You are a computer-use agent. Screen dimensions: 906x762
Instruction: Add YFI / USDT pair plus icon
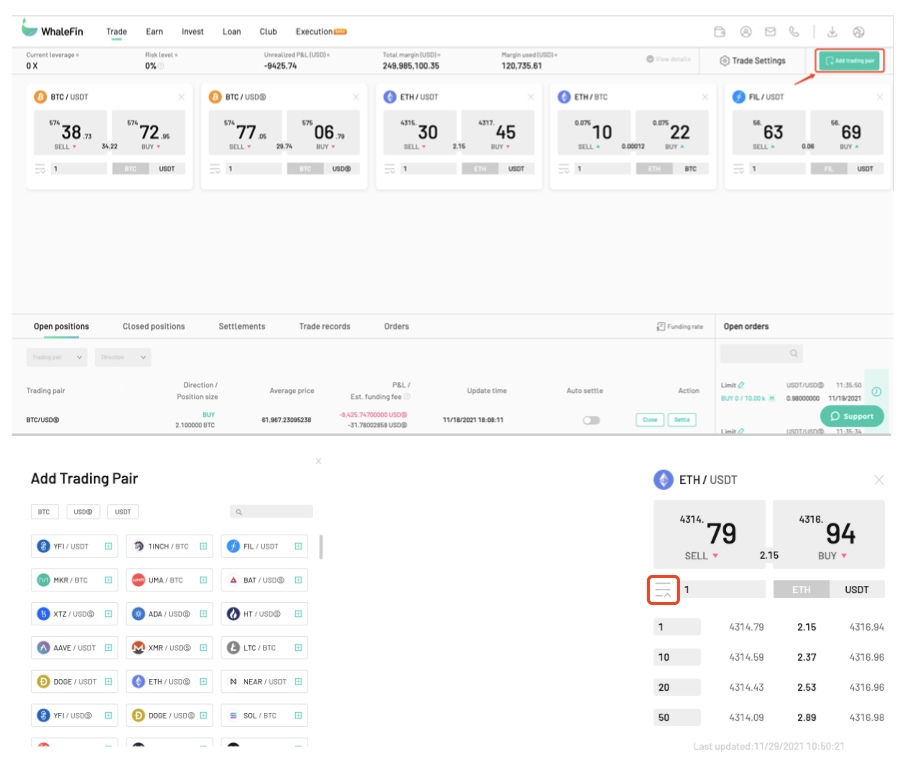tap(108, 547)
